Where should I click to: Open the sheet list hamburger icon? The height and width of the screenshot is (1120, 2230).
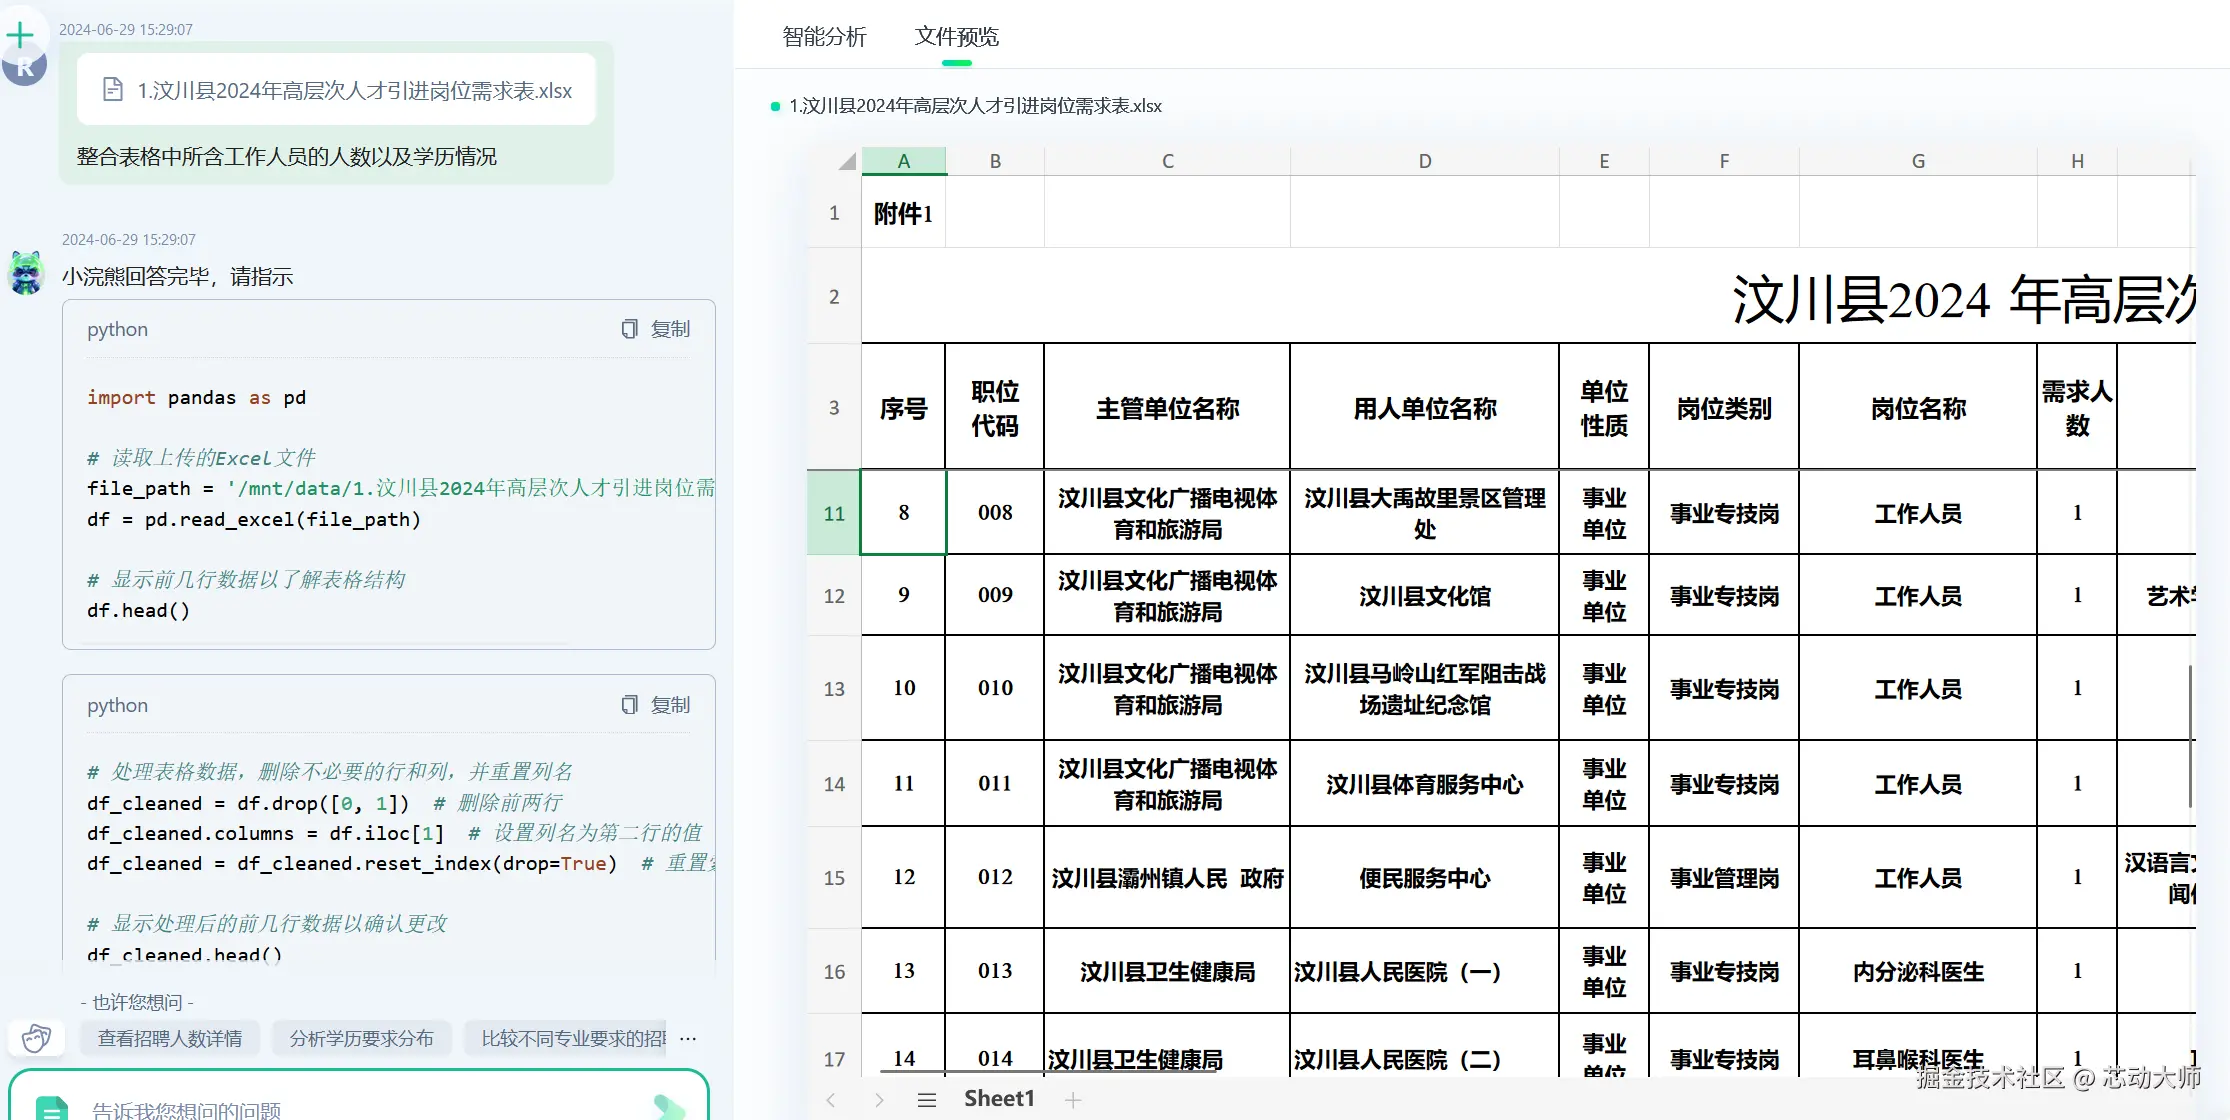pyautogui.click(x=927, y=1100)
